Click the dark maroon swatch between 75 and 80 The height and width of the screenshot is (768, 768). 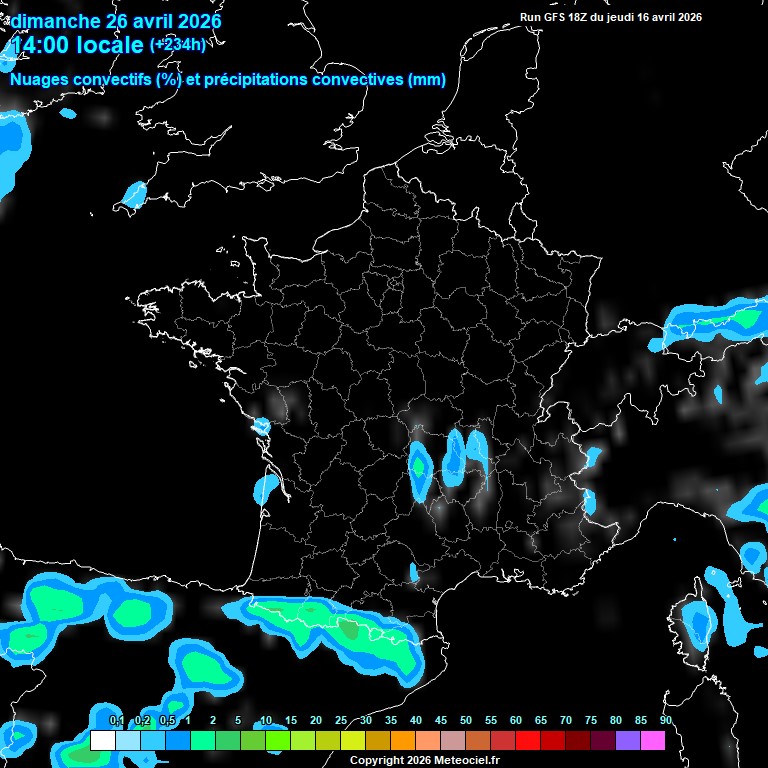(x=603, y=741)
